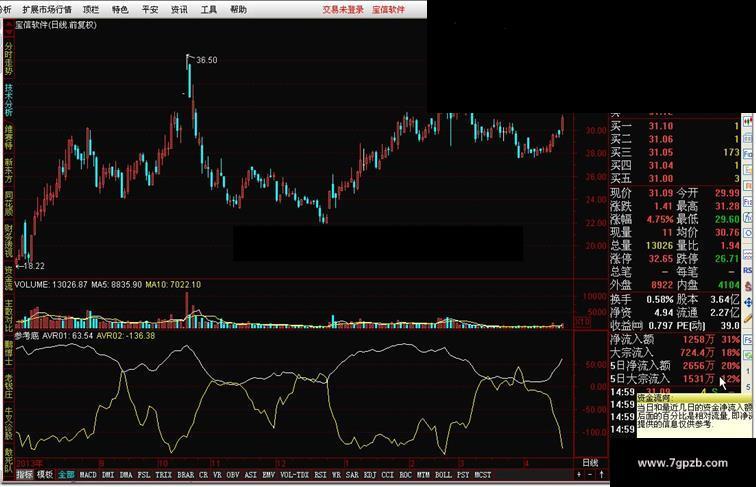This screenshot has width=756, height=487.
Task: Switch to 主散对比 side tab
Action: 8,316
